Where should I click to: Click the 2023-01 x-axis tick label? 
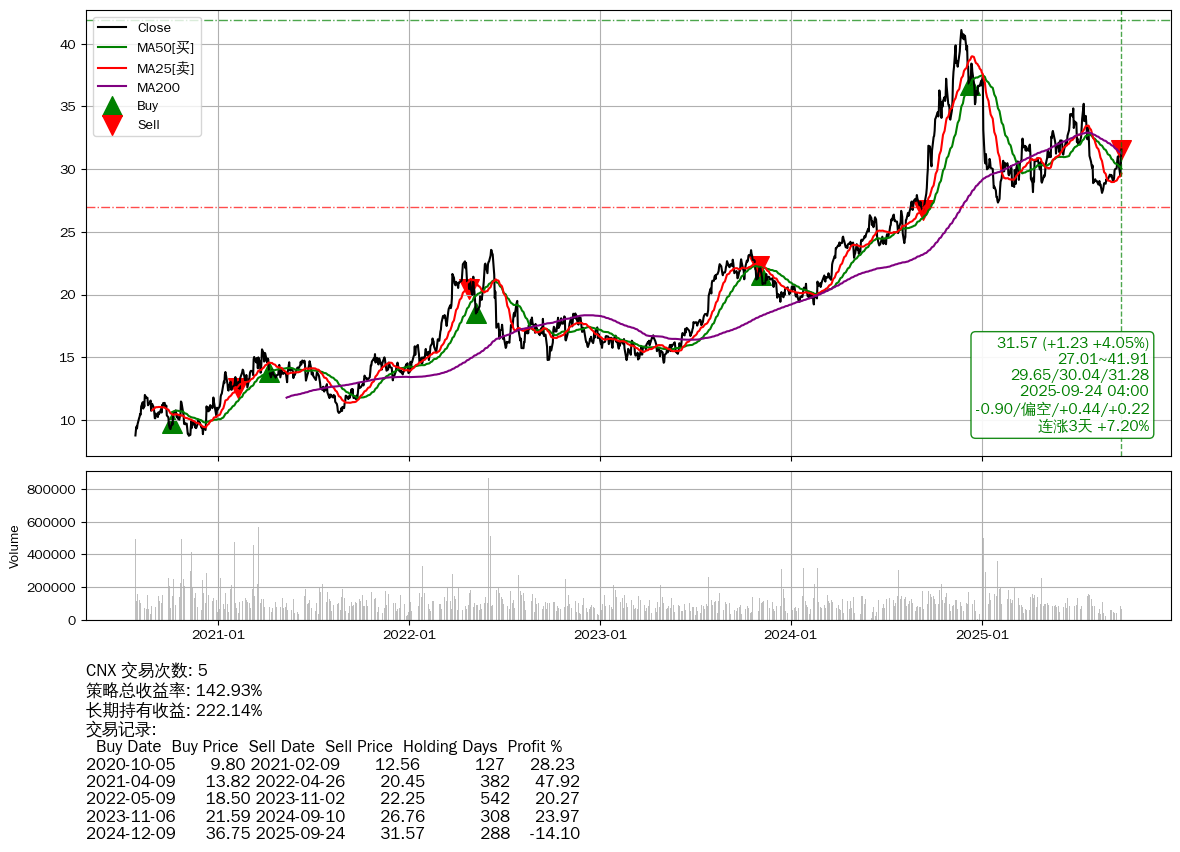pos(600,634)
